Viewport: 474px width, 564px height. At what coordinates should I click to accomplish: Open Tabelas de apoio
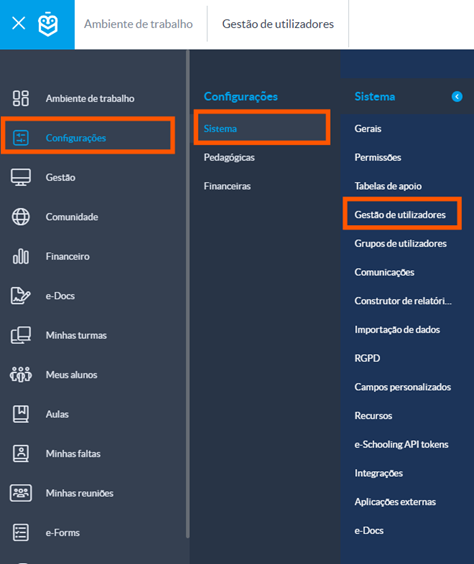[388, 186]
